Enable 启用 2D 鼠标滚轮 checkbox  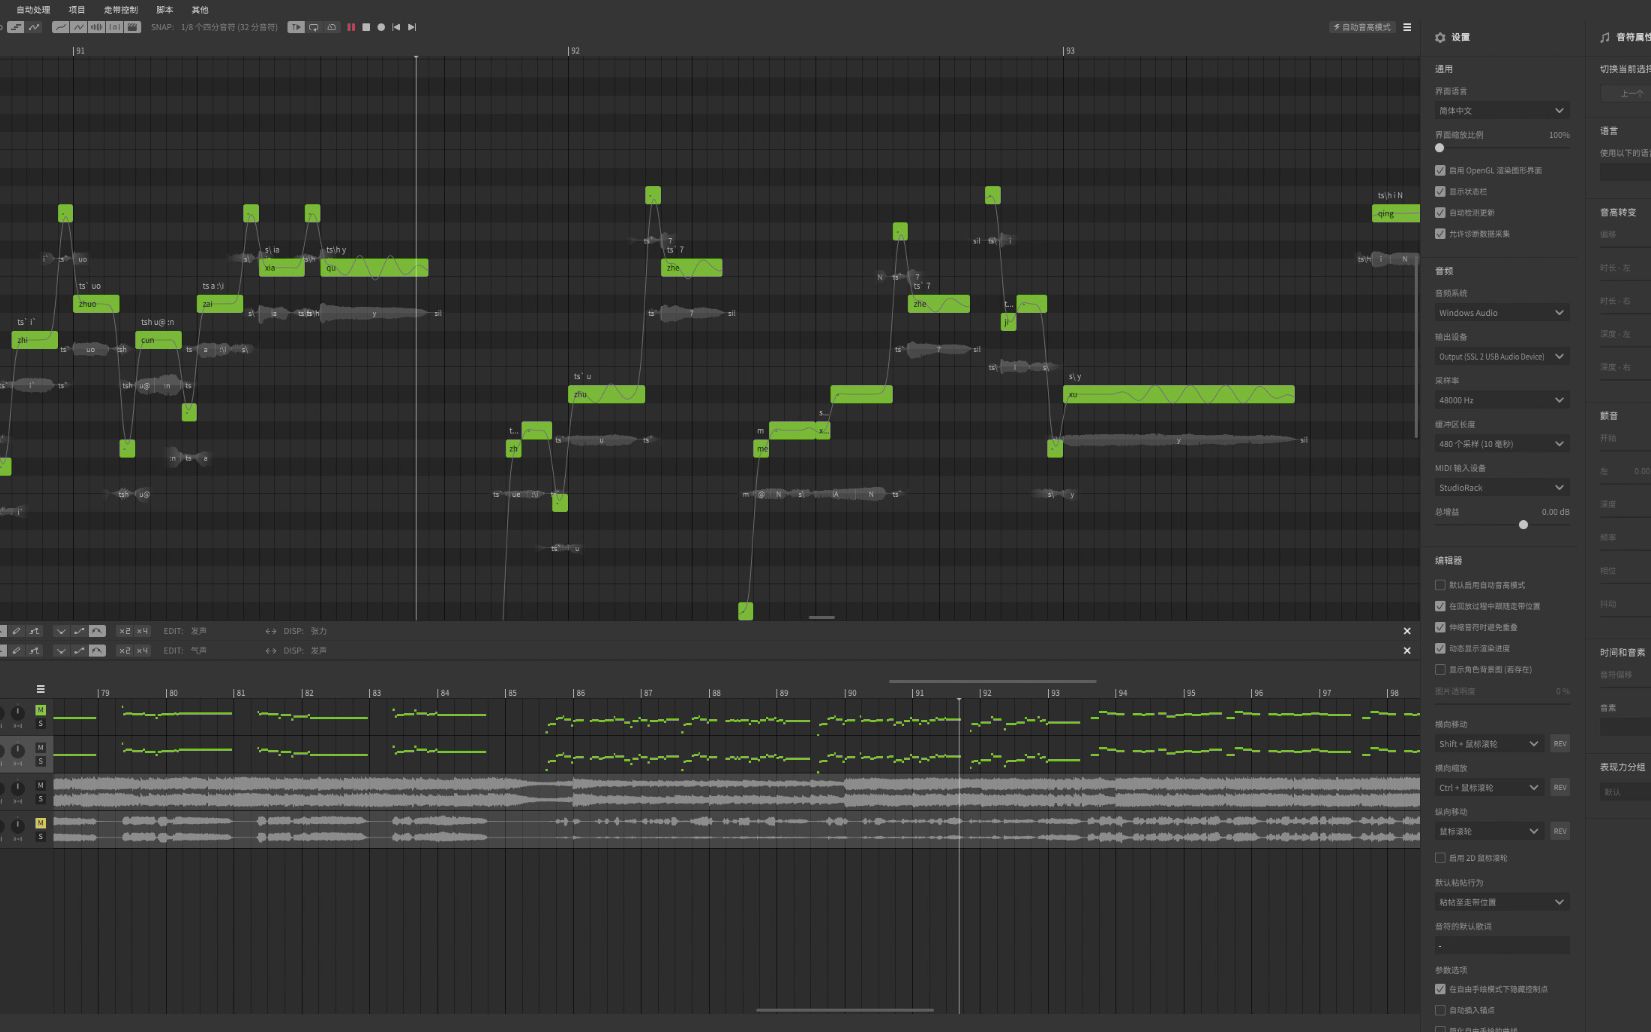click(1440, 857)
